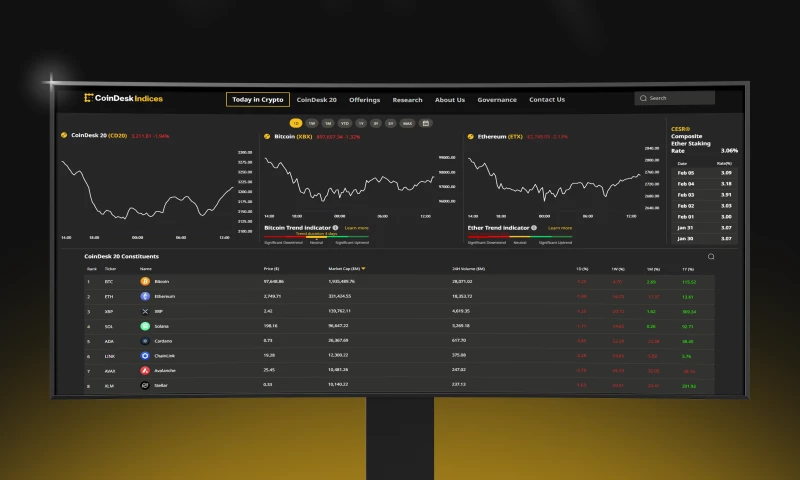Click Learn more beside Ether Trend Indicator
This screenshot has height=480, width=800.
click(x=560, y=228)
